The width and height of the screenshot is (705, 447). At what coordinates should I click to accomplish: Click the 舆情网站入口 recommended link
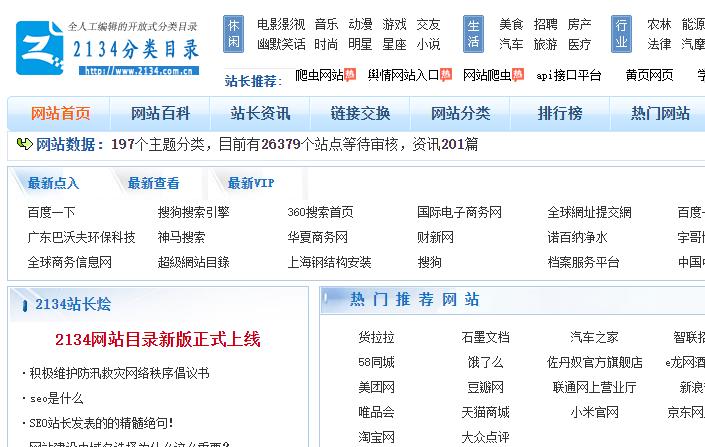(403, 75)
